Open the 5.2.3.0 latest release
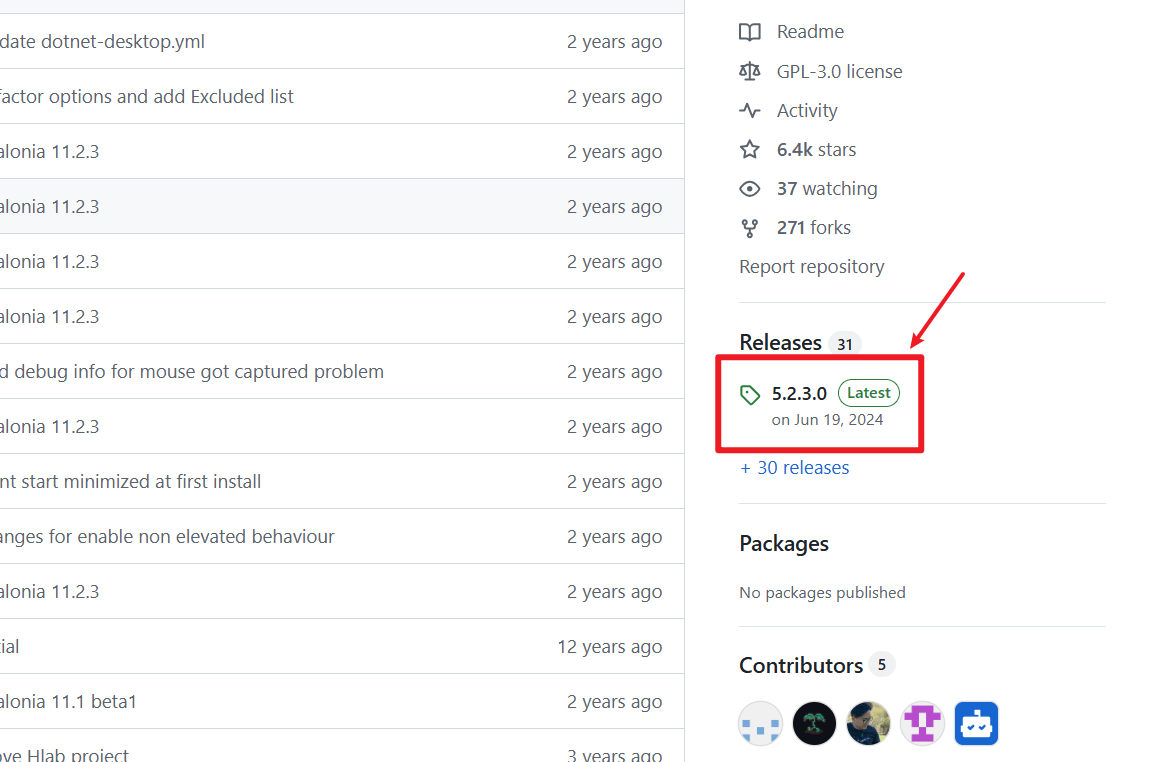This screenshot has height=762, width=1160. click(799, 394)
